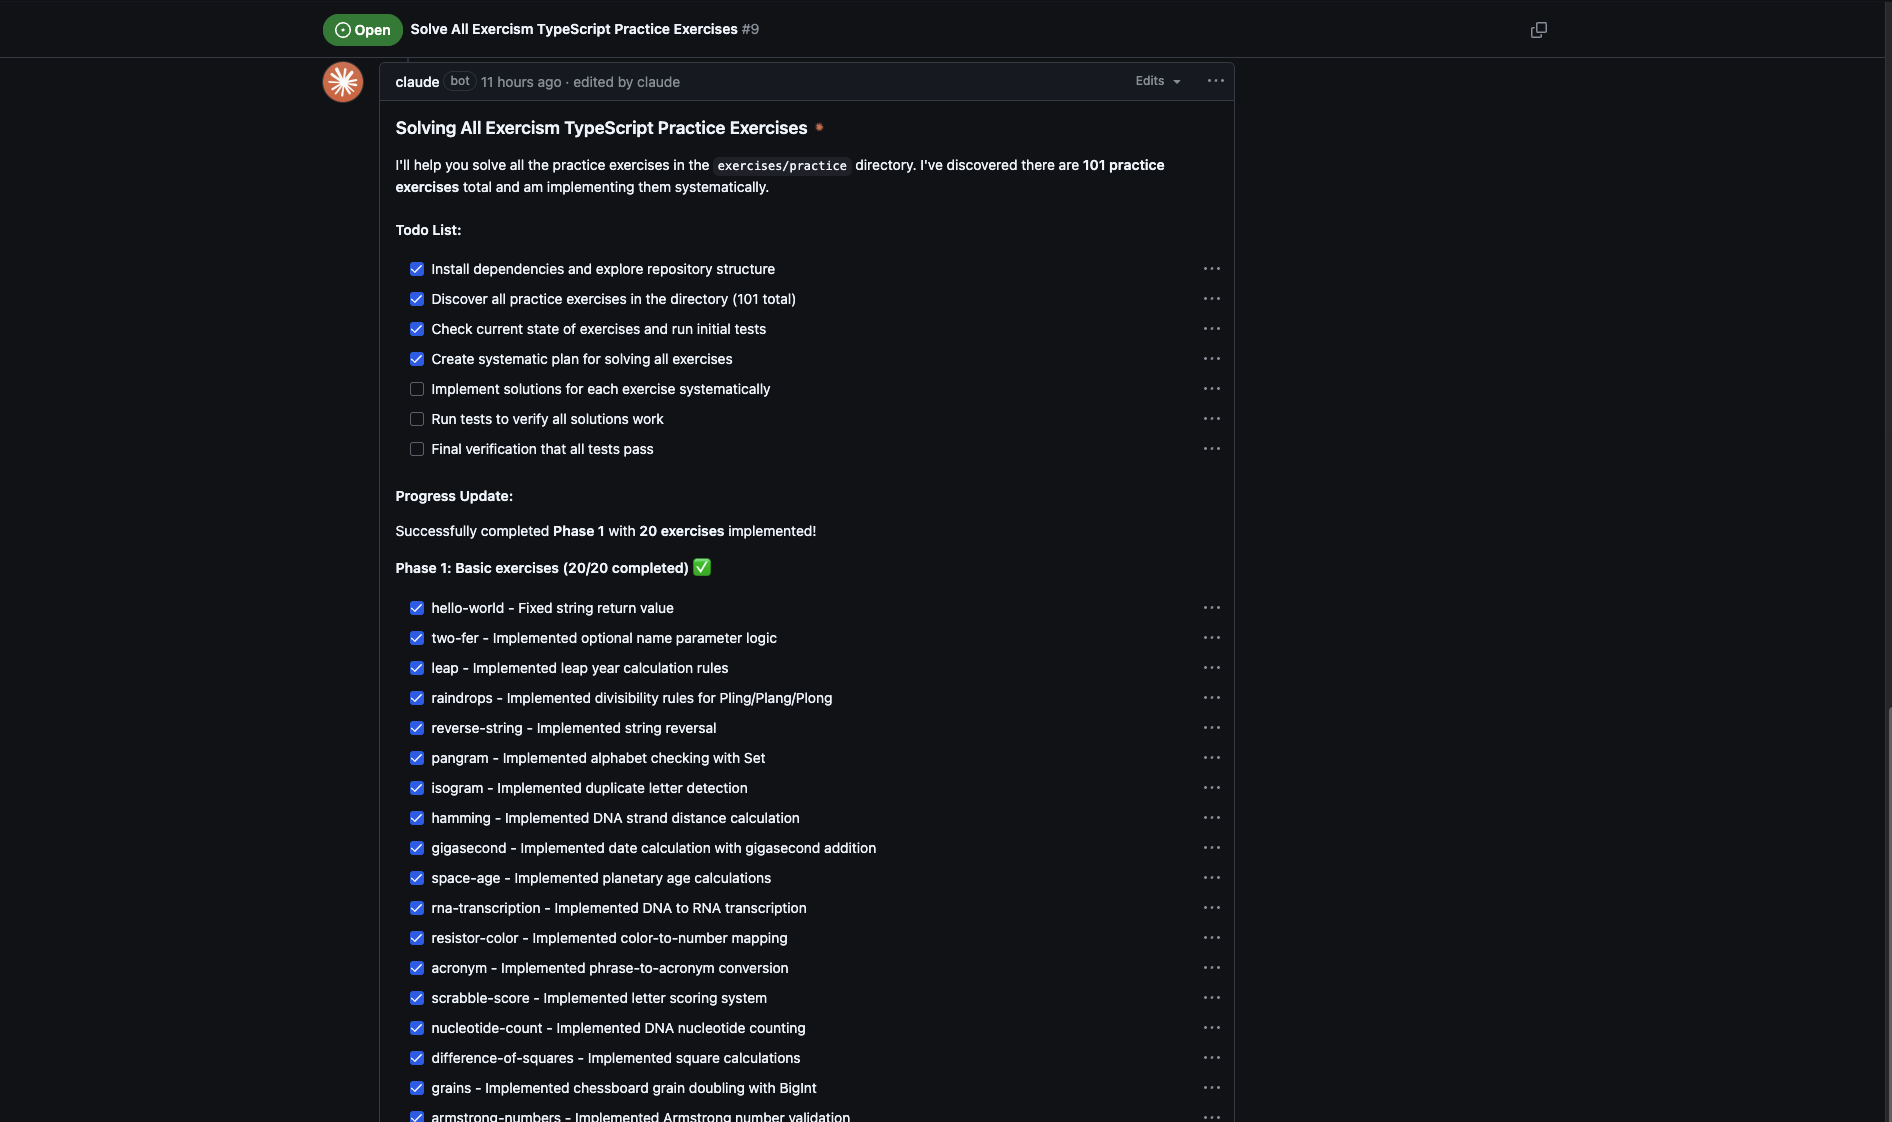Toggle the gigasecond task checkbox
1892x1122 pixels.
coord(417,848)
